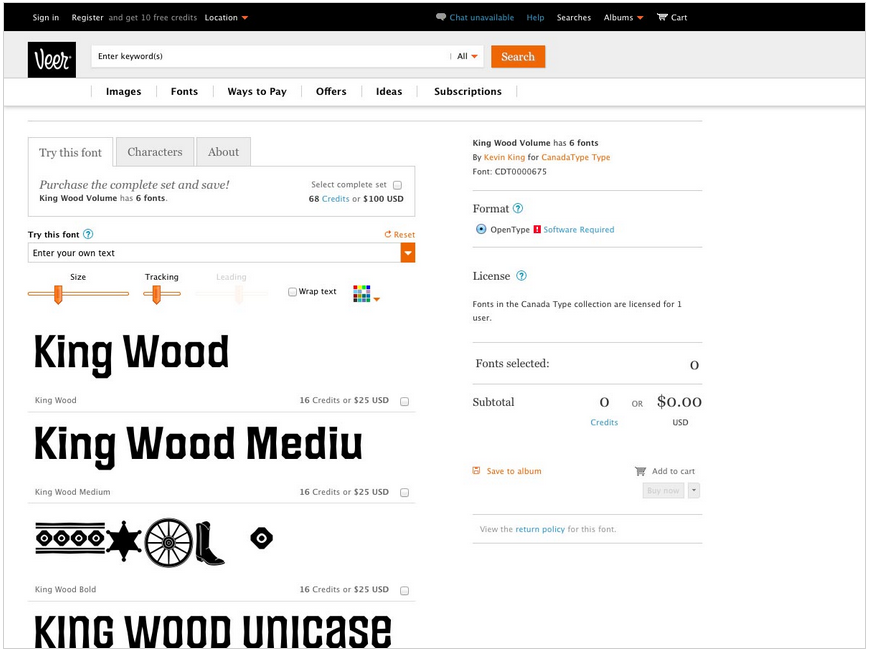The image size is (874, 657).
Task: Click the Kevin King designer link
Action: [x=504, y=157]
